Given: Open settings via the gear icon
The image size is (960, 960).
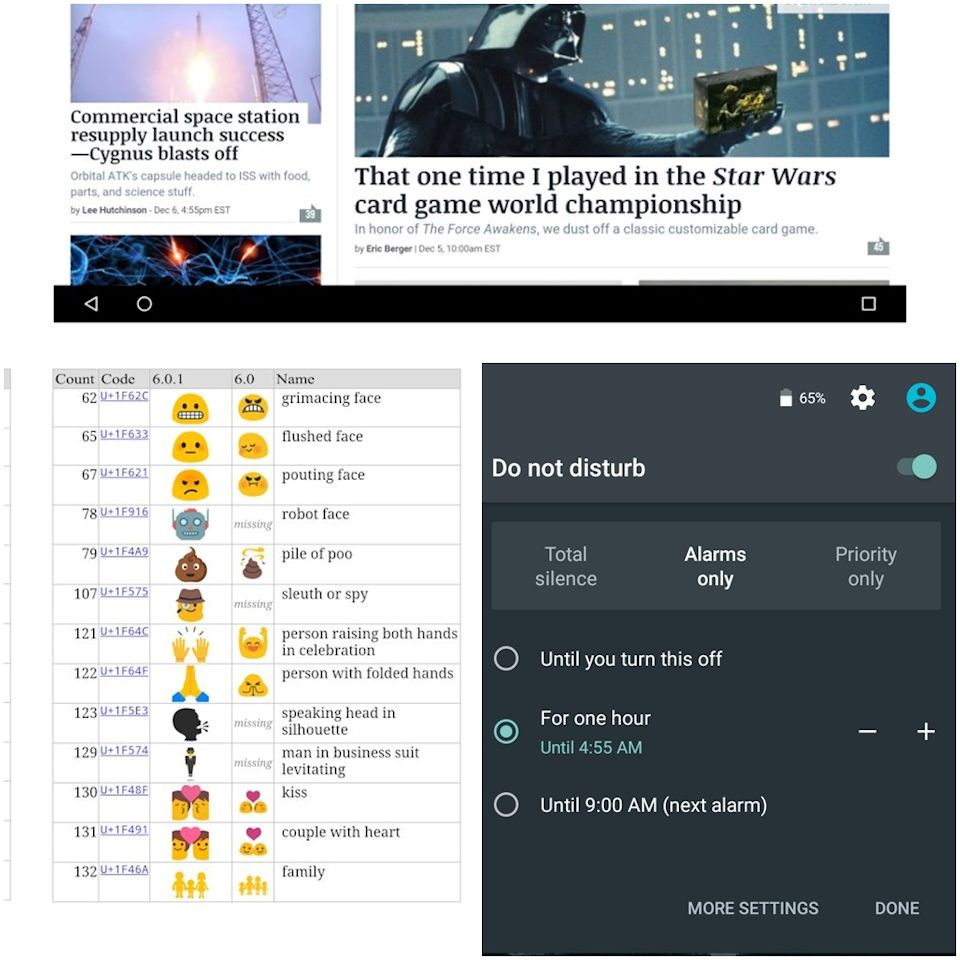Looking at the screenshot, I should 863,398.
